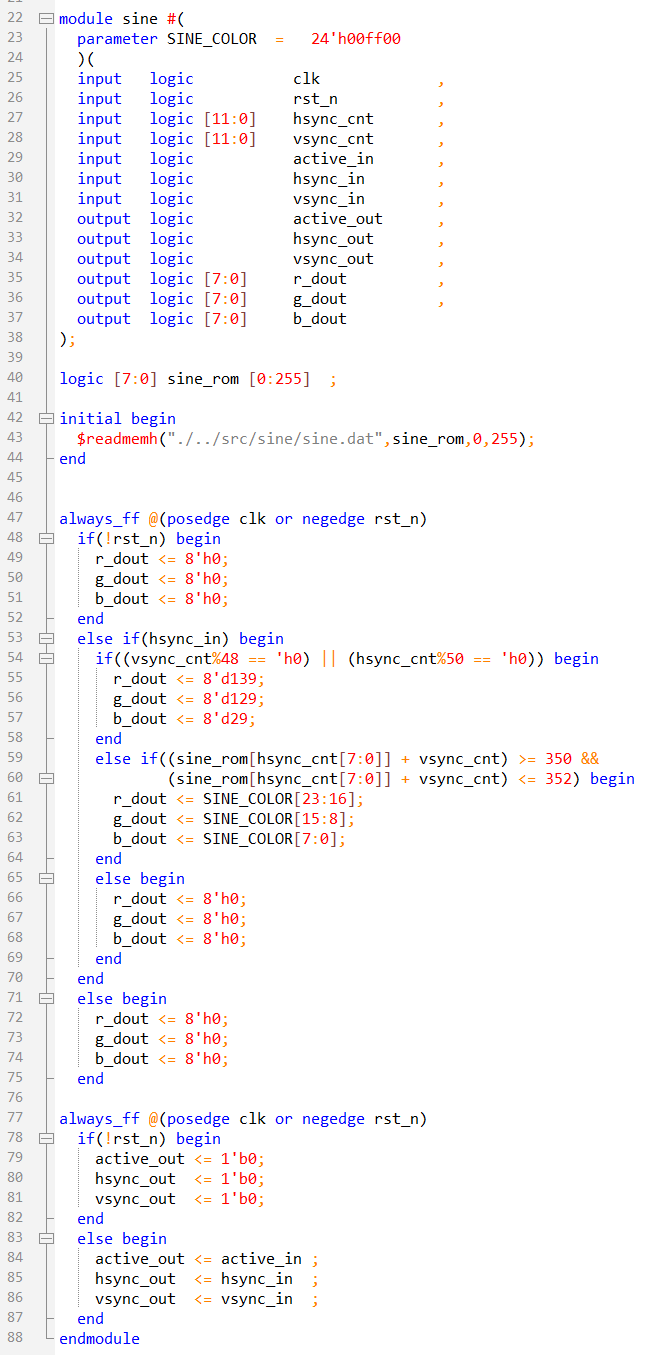Collapse the initial begin block fold marker

pos(45,419)
